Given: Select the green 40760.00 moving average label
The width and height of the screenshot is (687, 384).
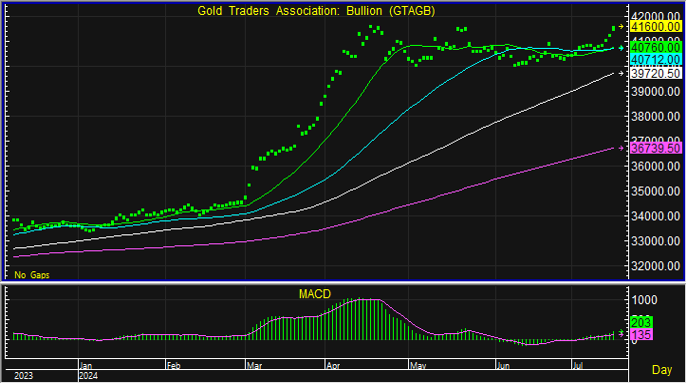Looking at the screenshot, I should (x=655, y=47).
